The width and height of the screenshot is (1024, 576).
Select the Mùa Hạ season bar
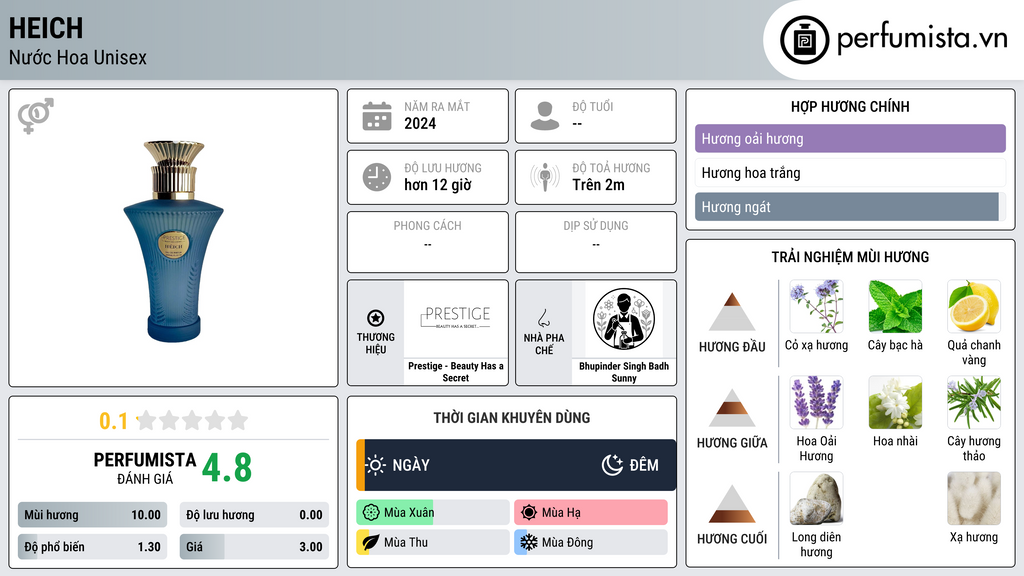pos(591,513)
